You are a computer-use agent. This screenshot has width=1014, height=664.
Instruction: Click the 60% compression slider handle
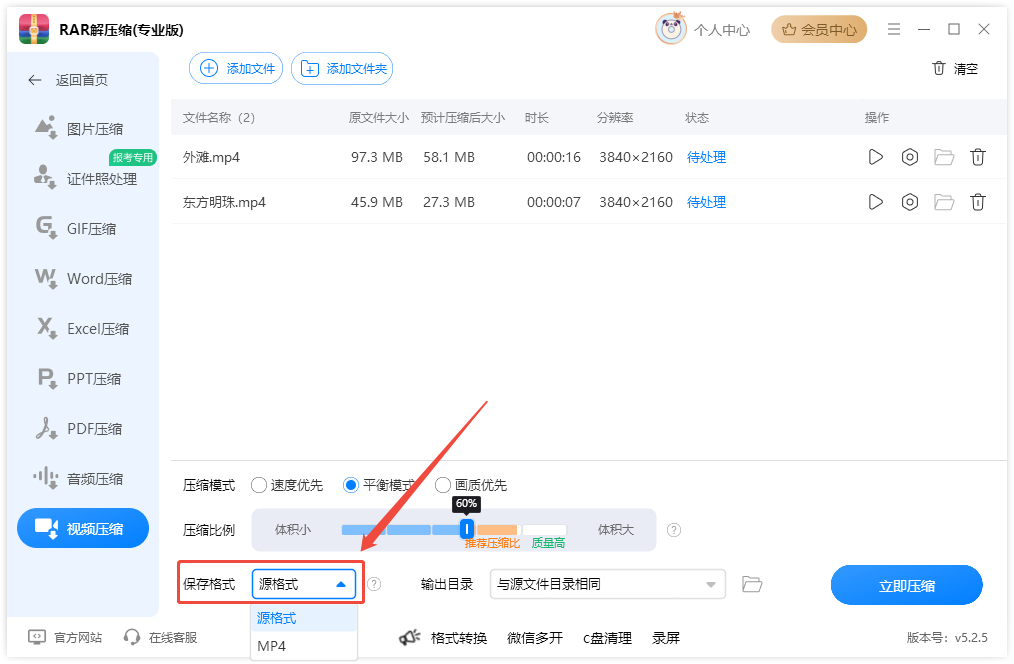[x=466, y=529]
